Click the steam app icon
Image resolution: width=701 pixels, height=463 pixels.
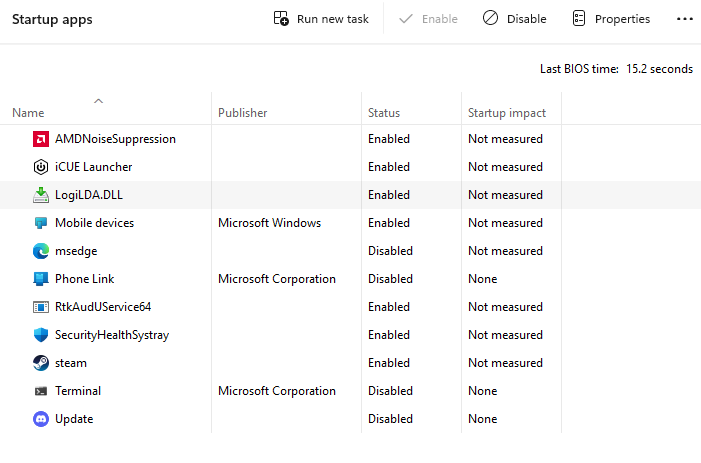point(41,363)
